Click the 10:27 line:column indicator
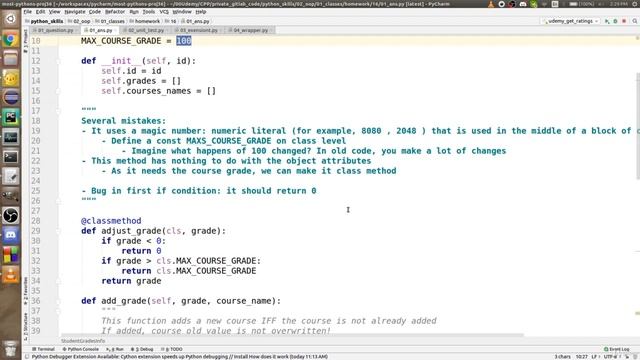The width and height of the screenshot is (640, 360). [x=582, y=356]
